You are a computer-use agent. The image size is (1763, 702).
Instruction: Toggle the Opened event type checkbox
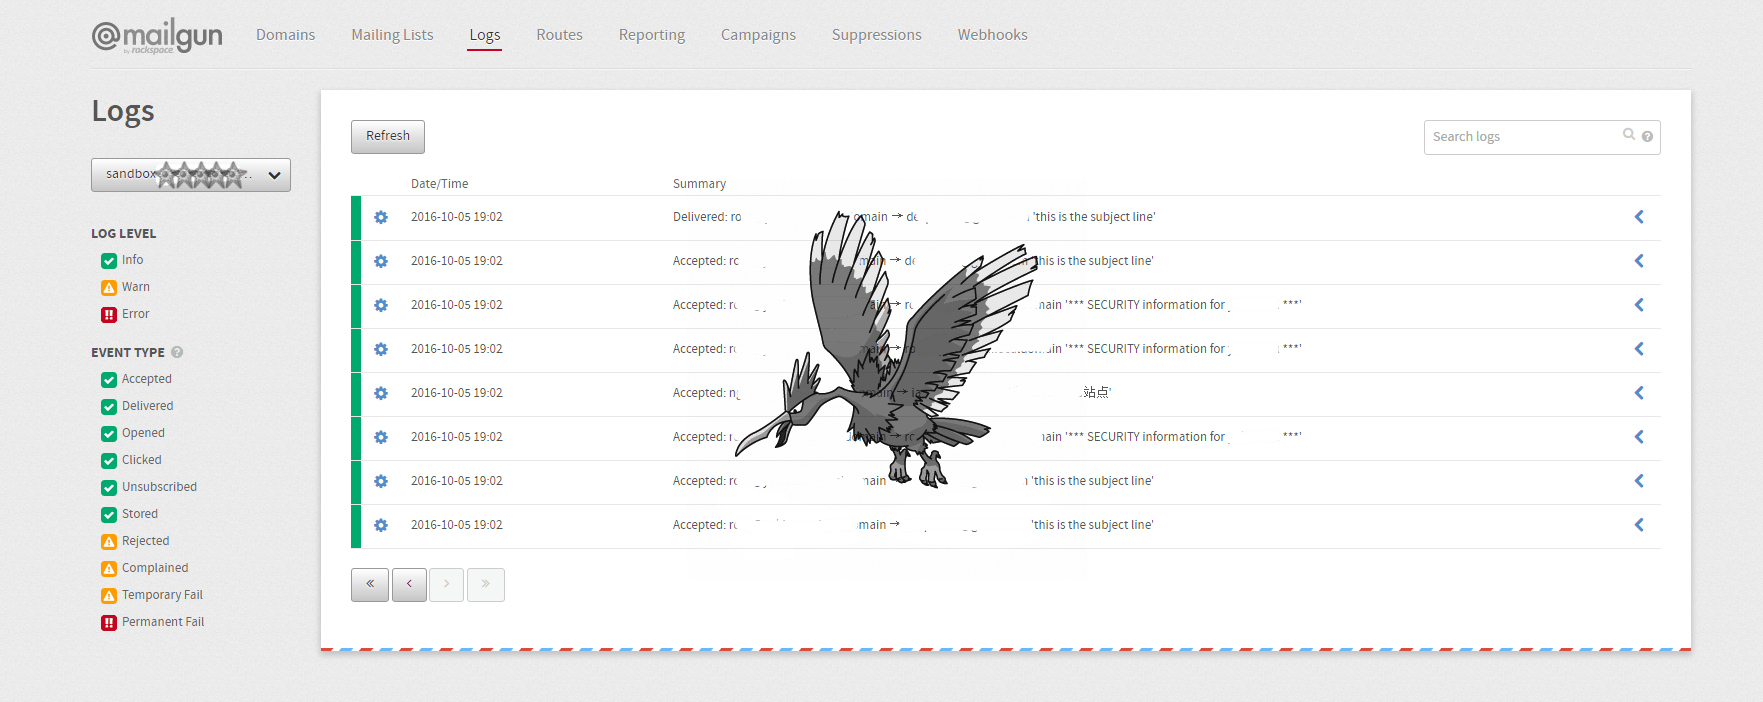point(109,434)
